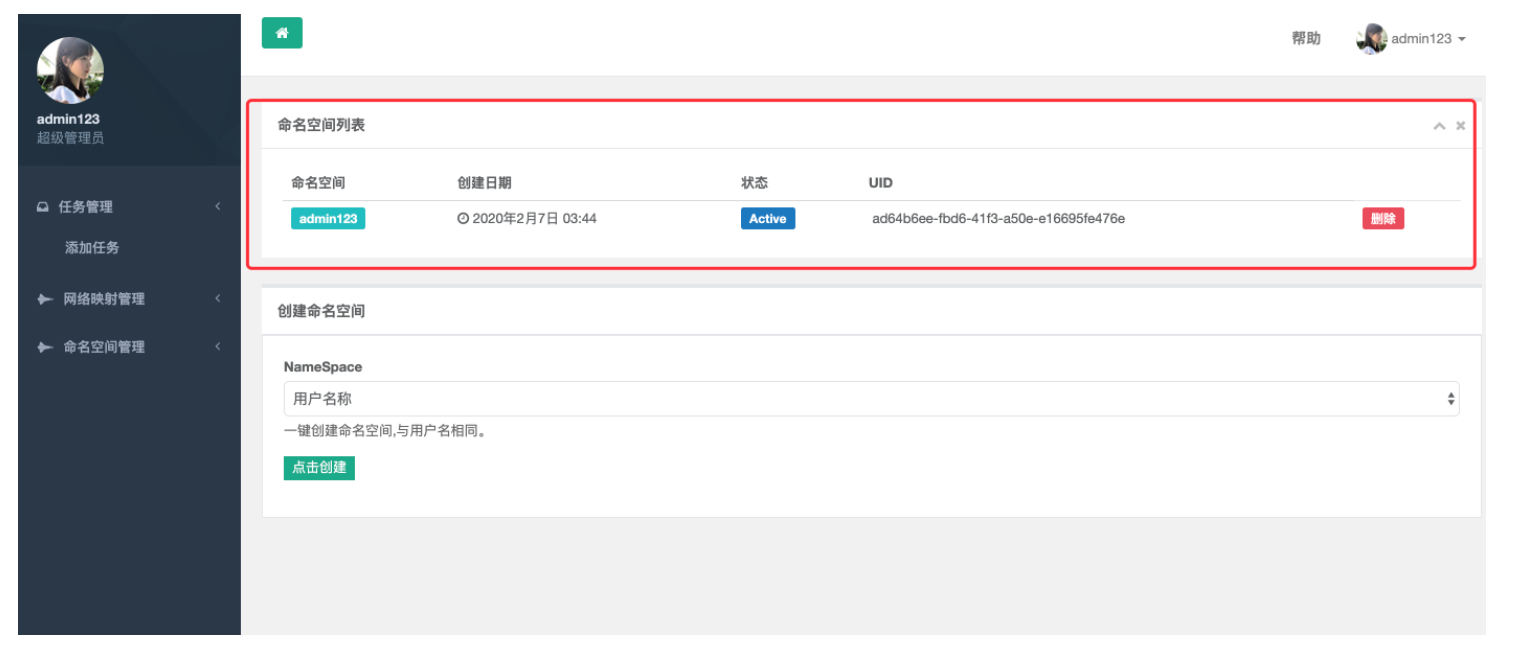Expand the 命名空间管理 chevron arrow
This screenshot has width=1522, height=672.
coord(217,346)
